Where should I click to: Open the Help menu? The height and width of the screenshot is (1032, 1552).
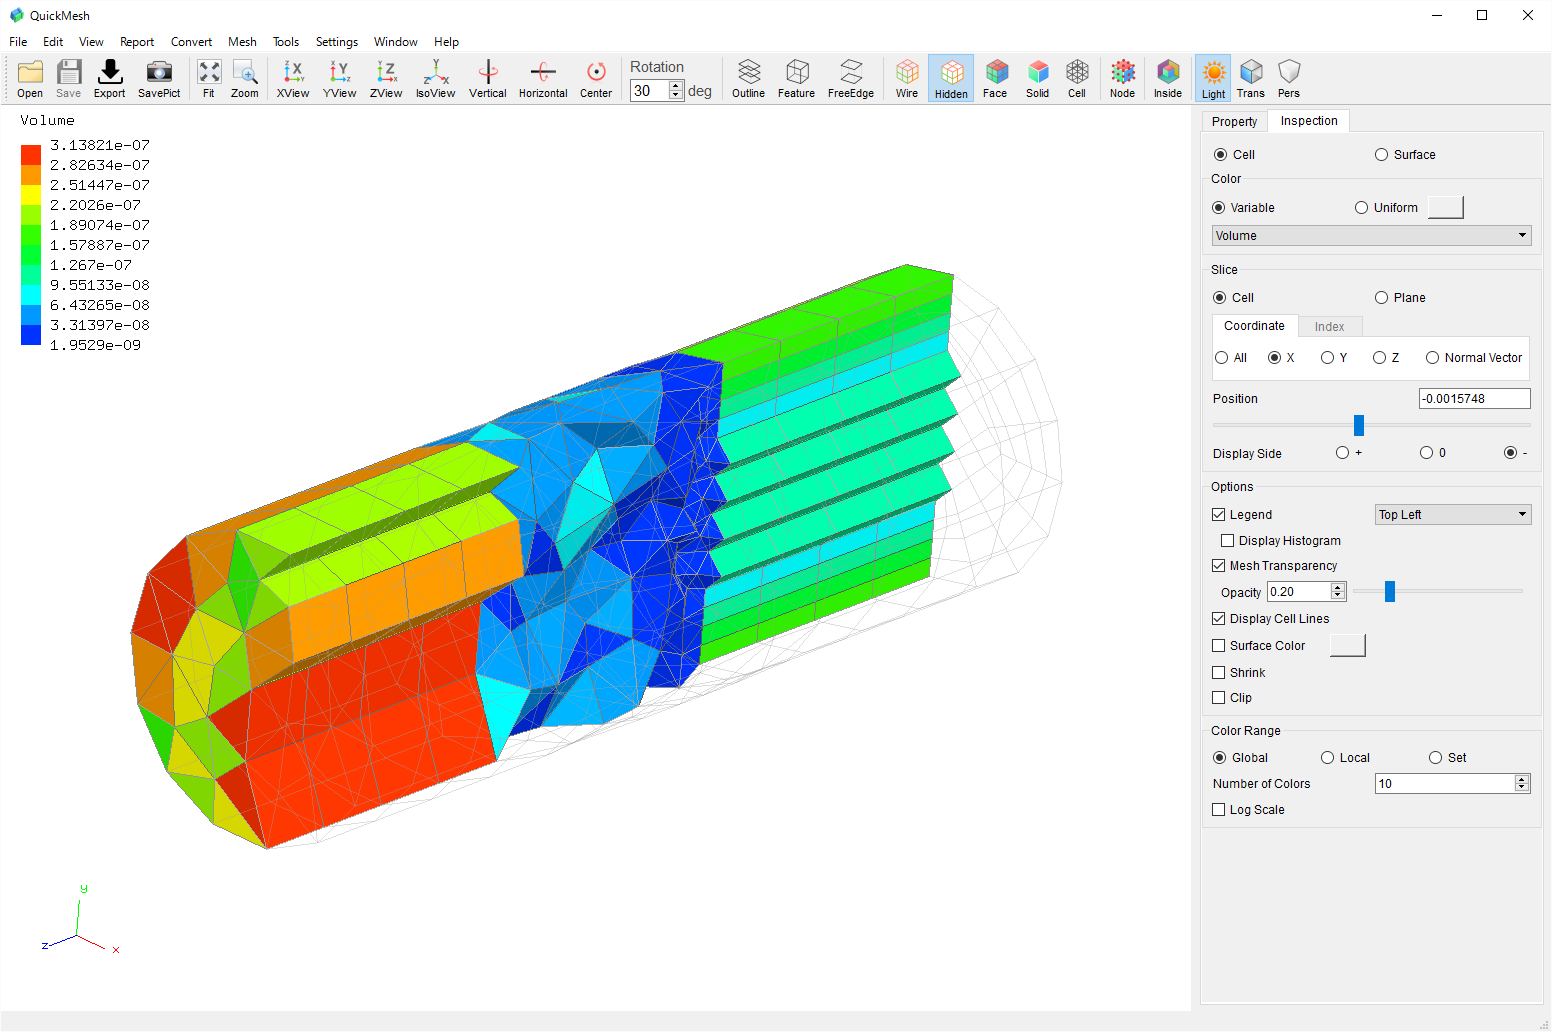pyautogui.click(x=446, y=42)
